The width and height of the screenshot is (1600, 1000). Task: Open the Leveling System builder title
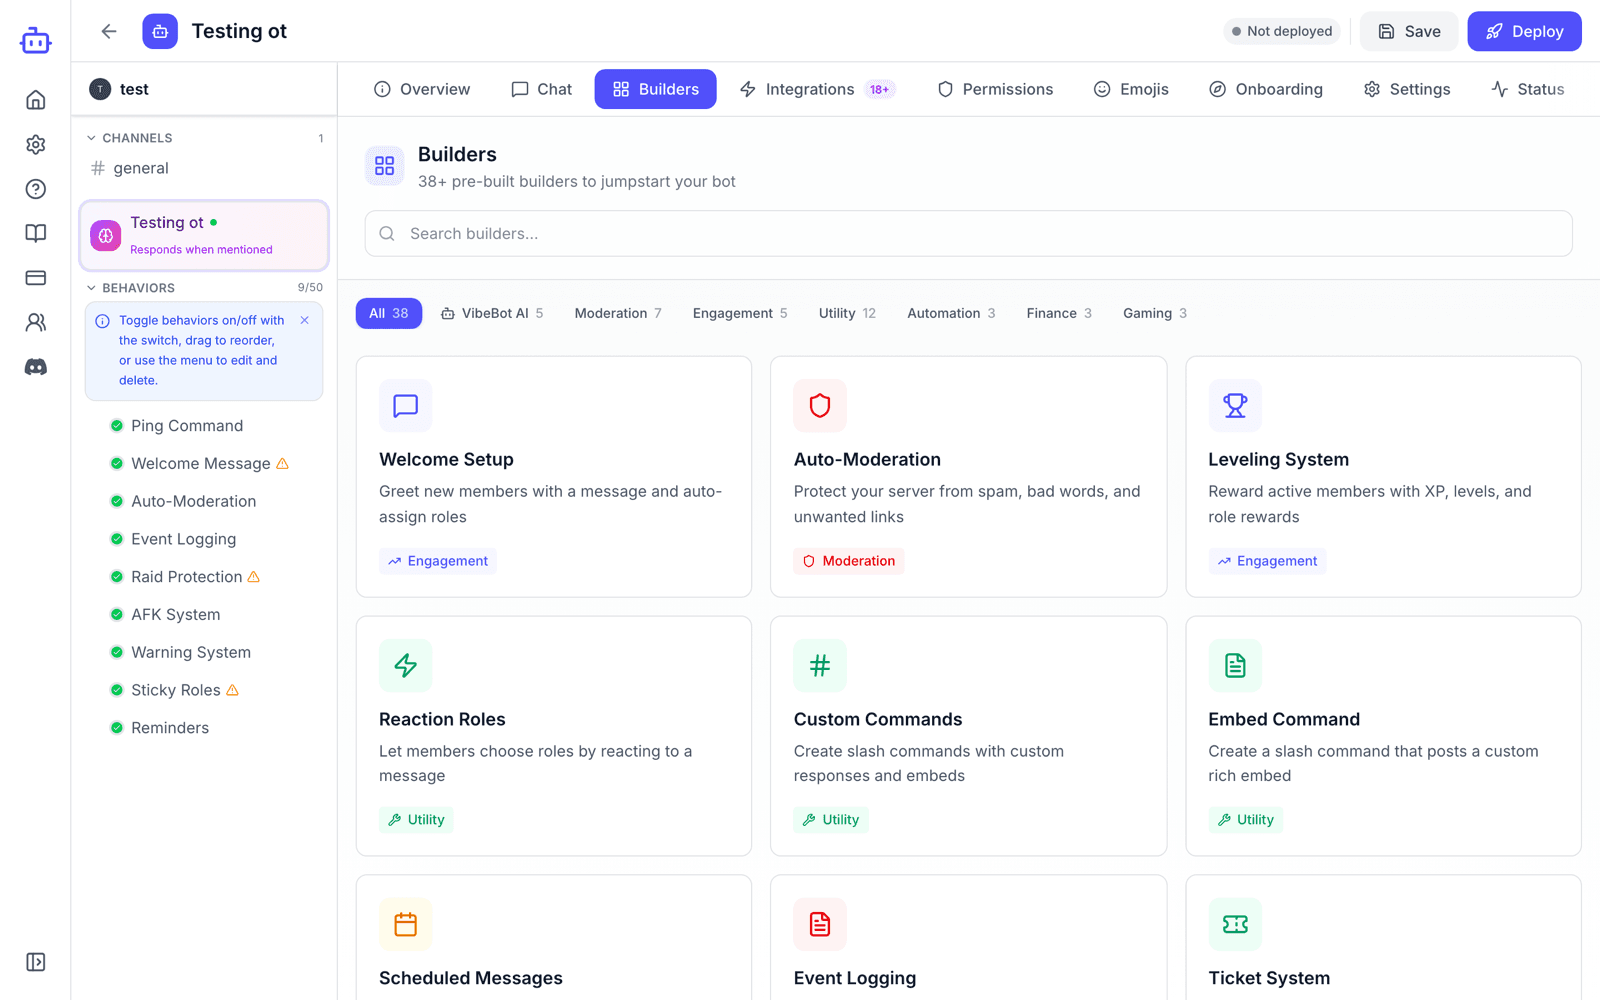pyautogui.click(x=1278, y=459)
